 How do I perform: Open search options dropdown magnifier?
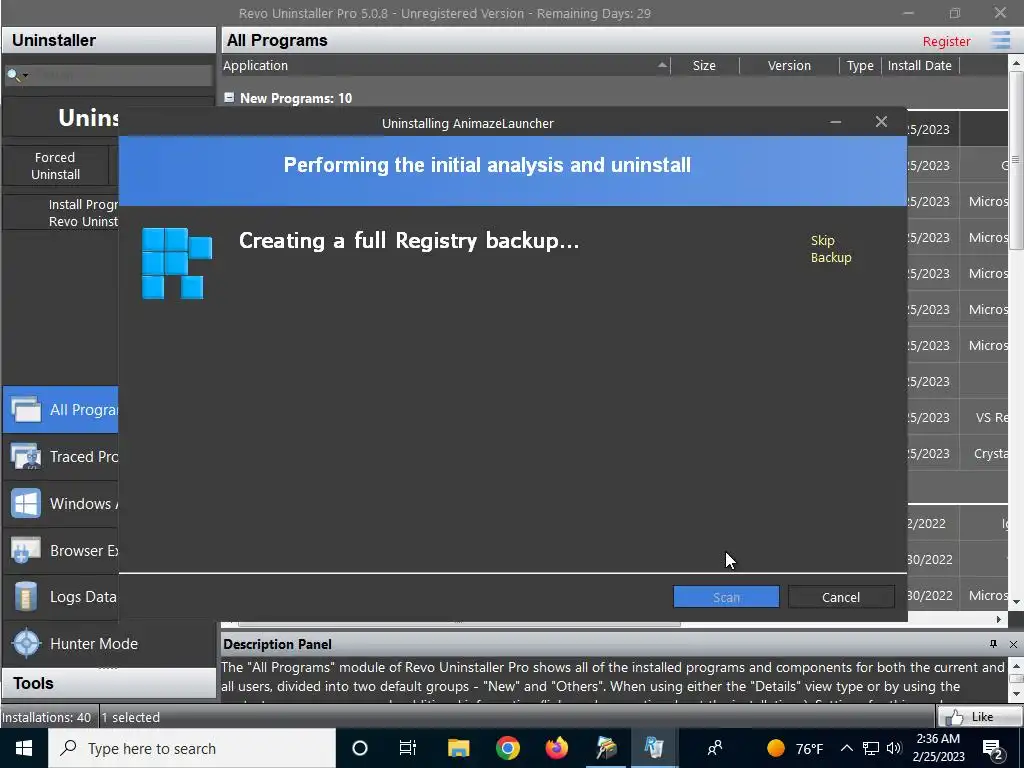[x=17, y=75]
